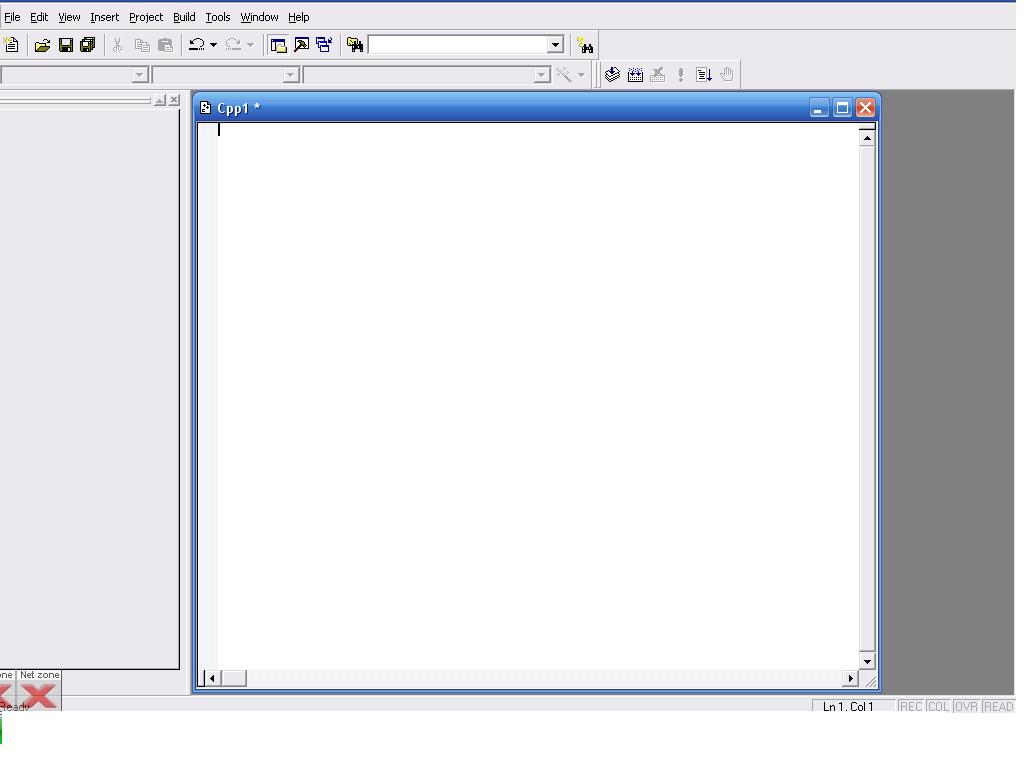Open the Build menu

click(184, 17)
